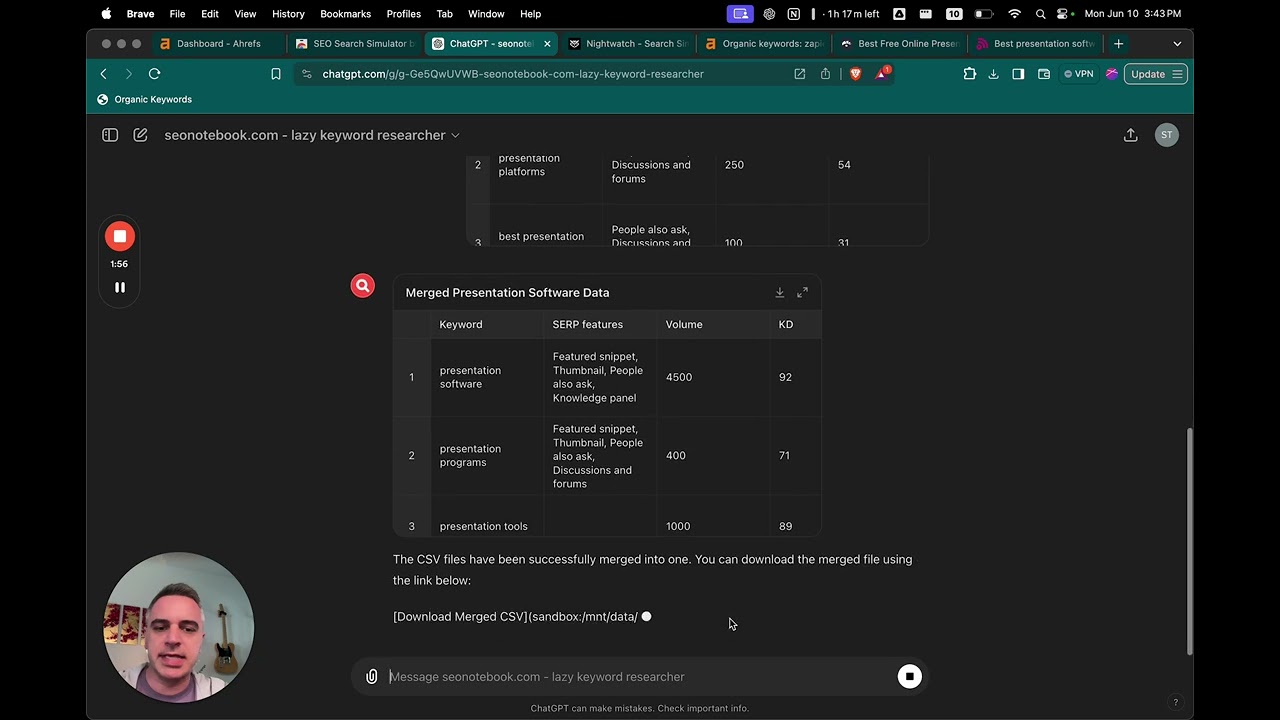Switch to Best Free Online Presentation tab
The image size is (1280, 720).
(x=900, y=44)
